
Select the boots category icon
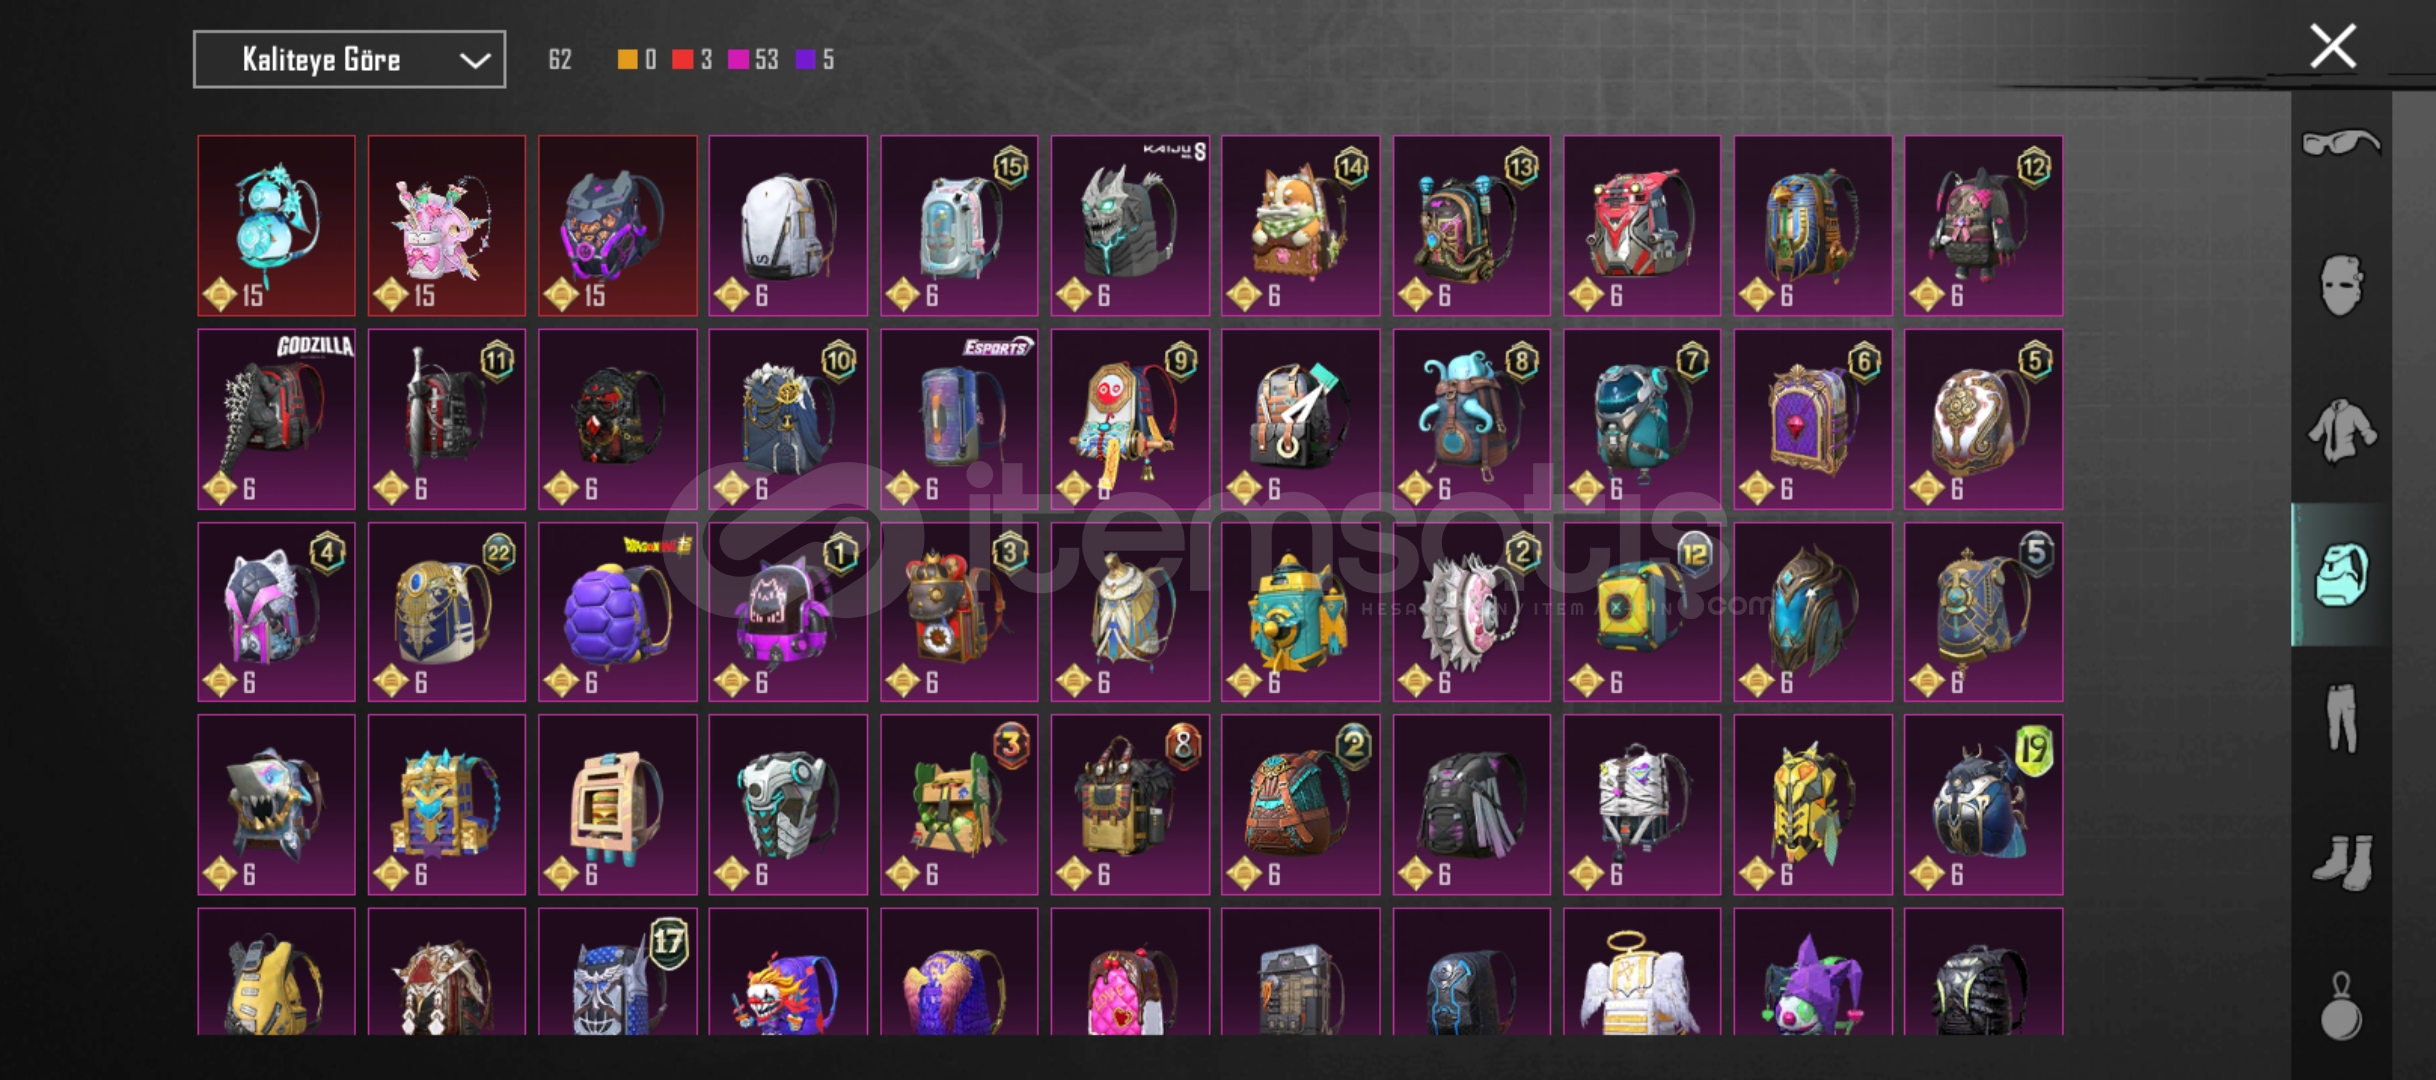coord(2340,862)
